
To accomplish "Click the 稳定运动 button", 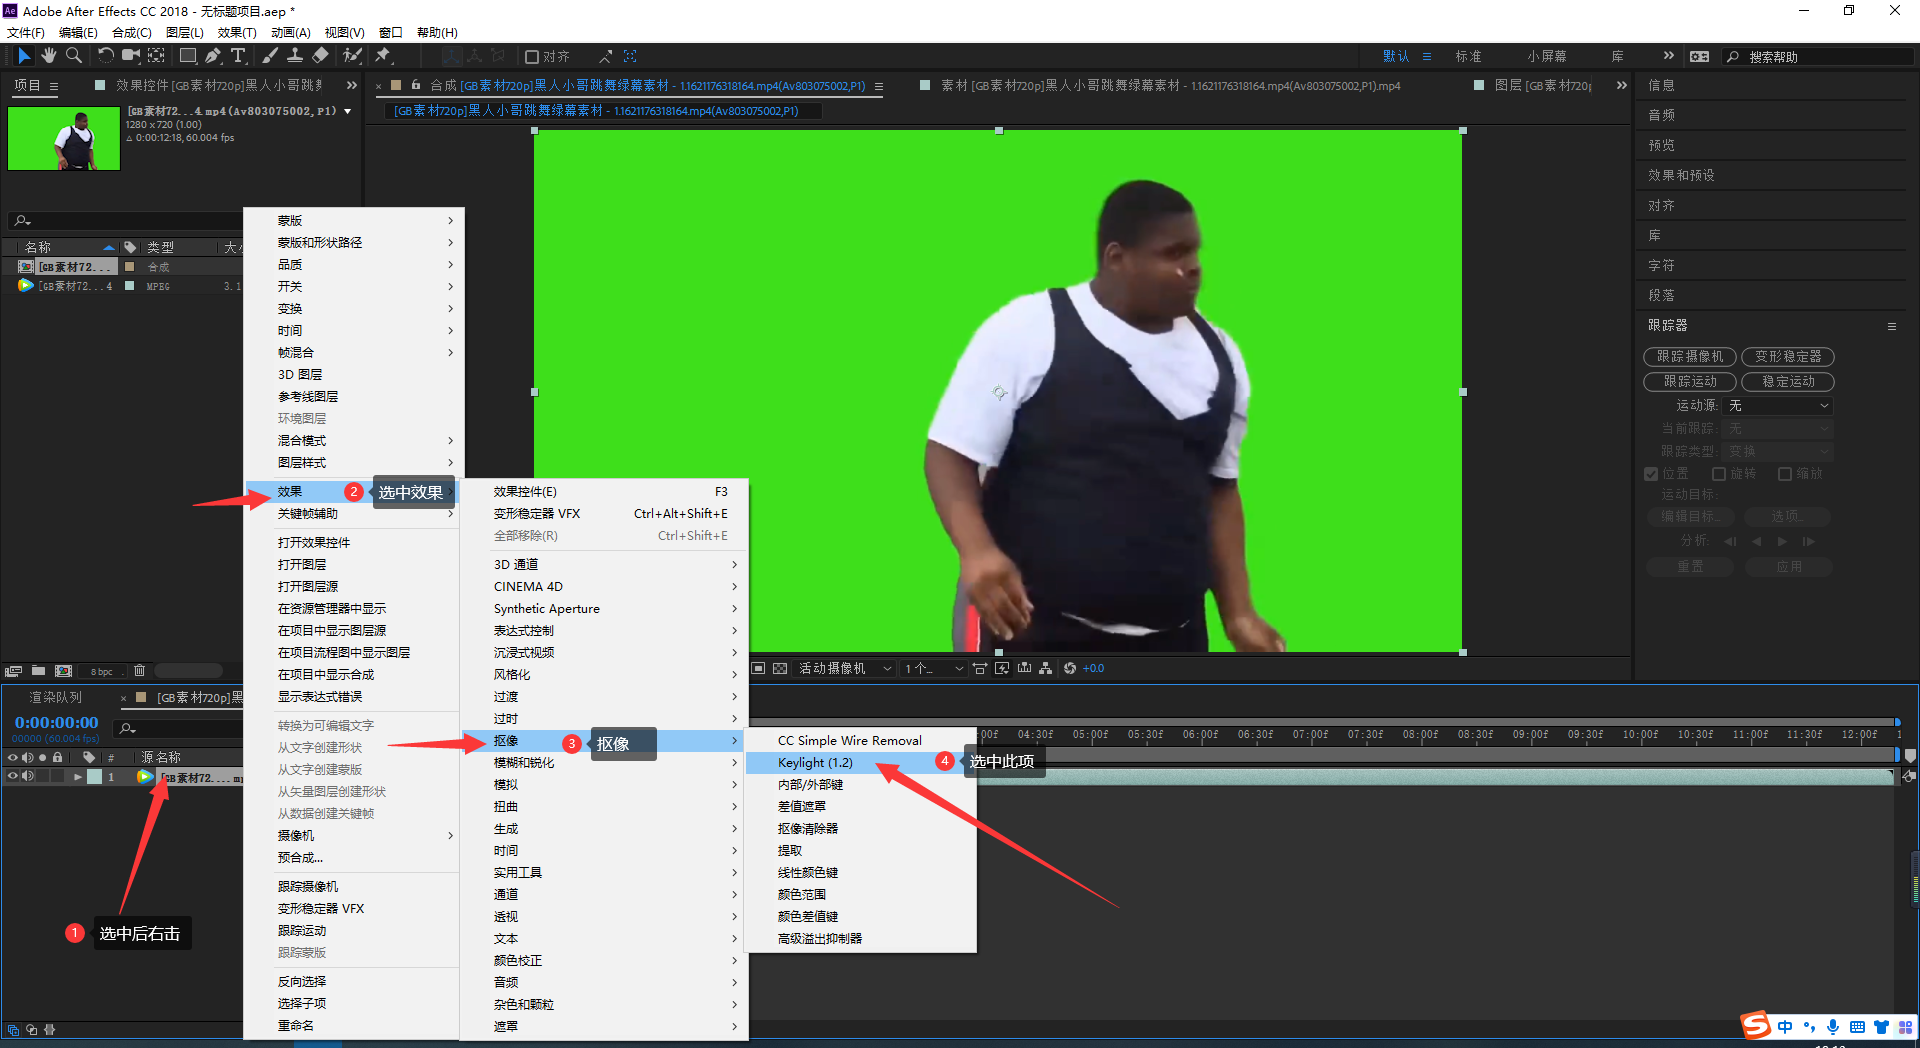I will (1787, 382).
